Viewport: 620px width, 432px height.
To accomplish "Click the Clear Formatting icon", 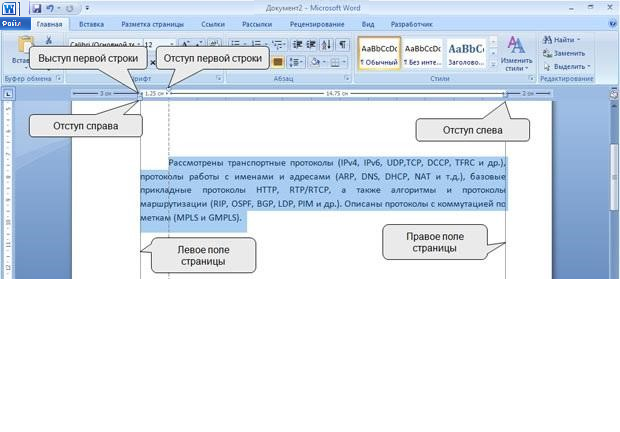I will tap(214, 45).
